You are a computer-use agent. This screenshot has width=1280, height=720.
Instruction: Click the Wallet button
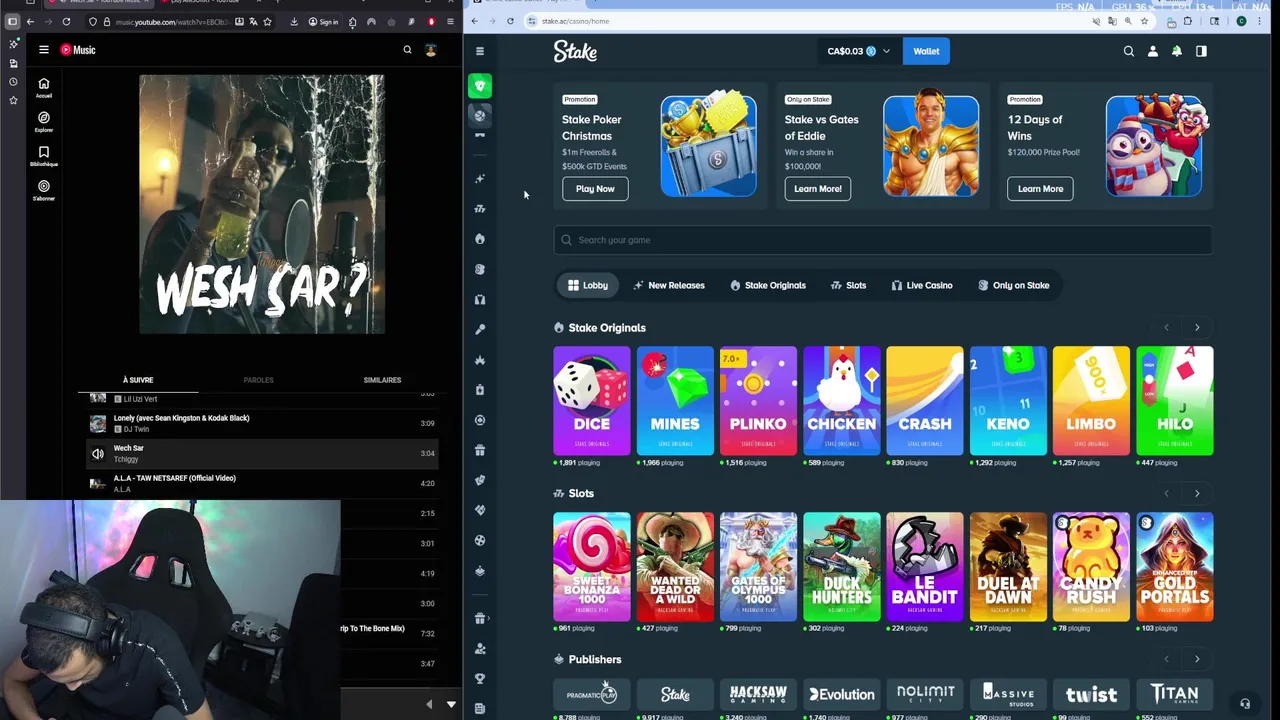point(926,51)
